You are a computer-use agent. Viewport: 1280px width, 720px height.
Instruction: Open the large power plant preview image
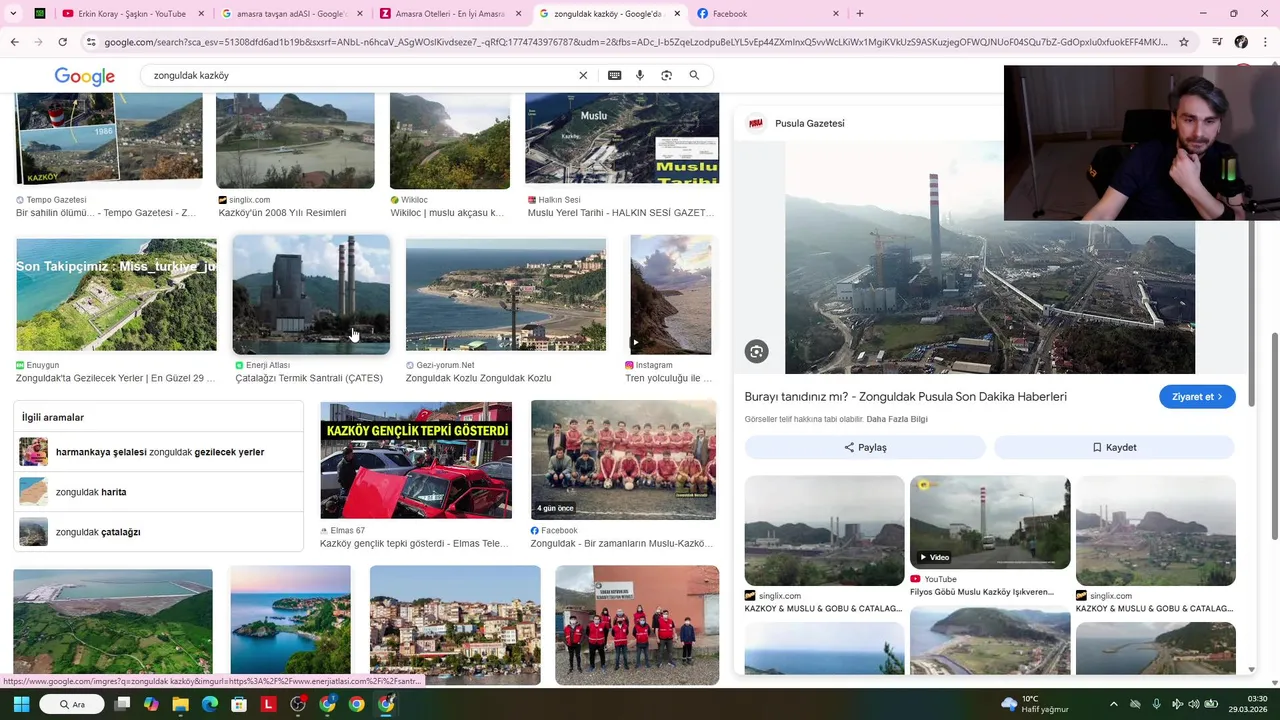[990, 257]
